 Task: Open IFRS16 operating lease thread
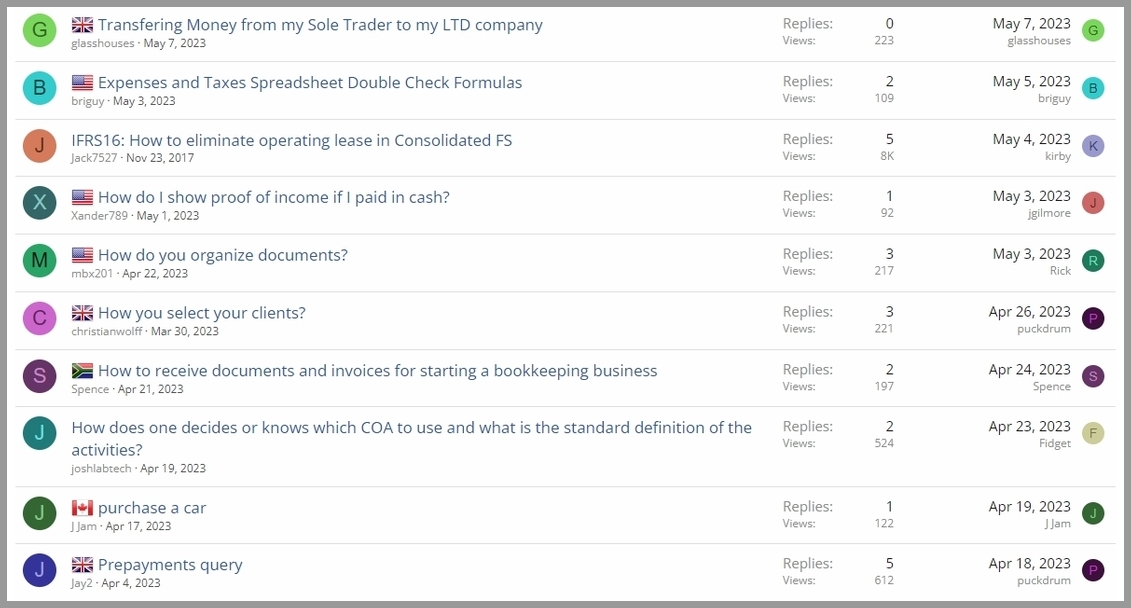[291, 140]
